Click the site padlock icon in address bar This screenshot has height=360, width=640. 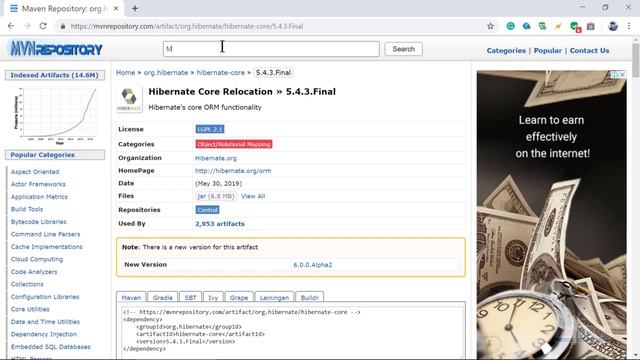coord(62,26)
